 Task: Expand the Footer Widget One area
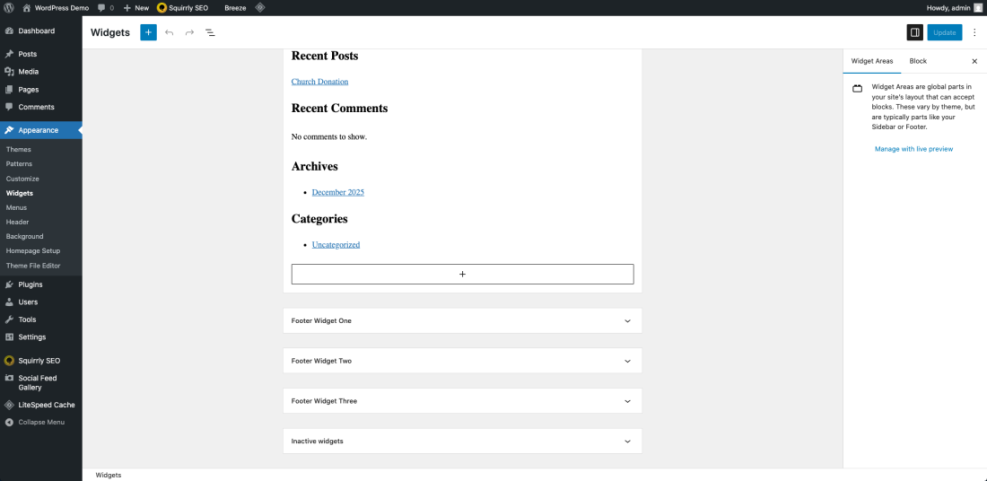pos(463,320)
